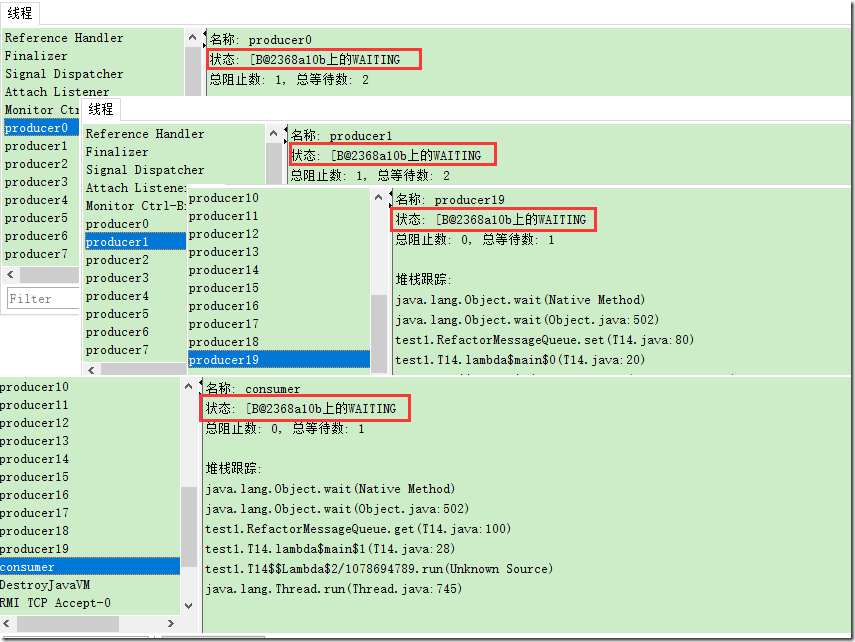
Task: Click vertical scrollbar thumb beside consumer row
Action: (189, 526)
